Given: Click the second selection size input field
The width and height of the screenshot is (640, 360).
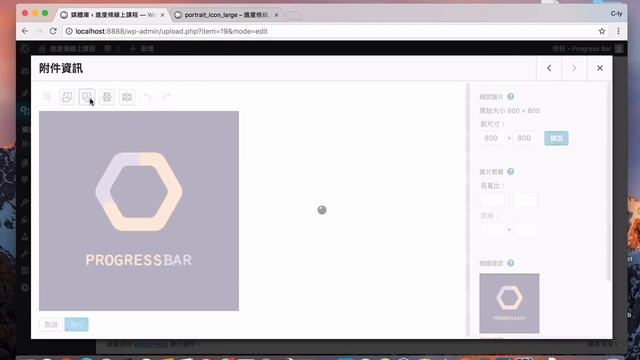Looking at the screenshot, I should (525, 230).
